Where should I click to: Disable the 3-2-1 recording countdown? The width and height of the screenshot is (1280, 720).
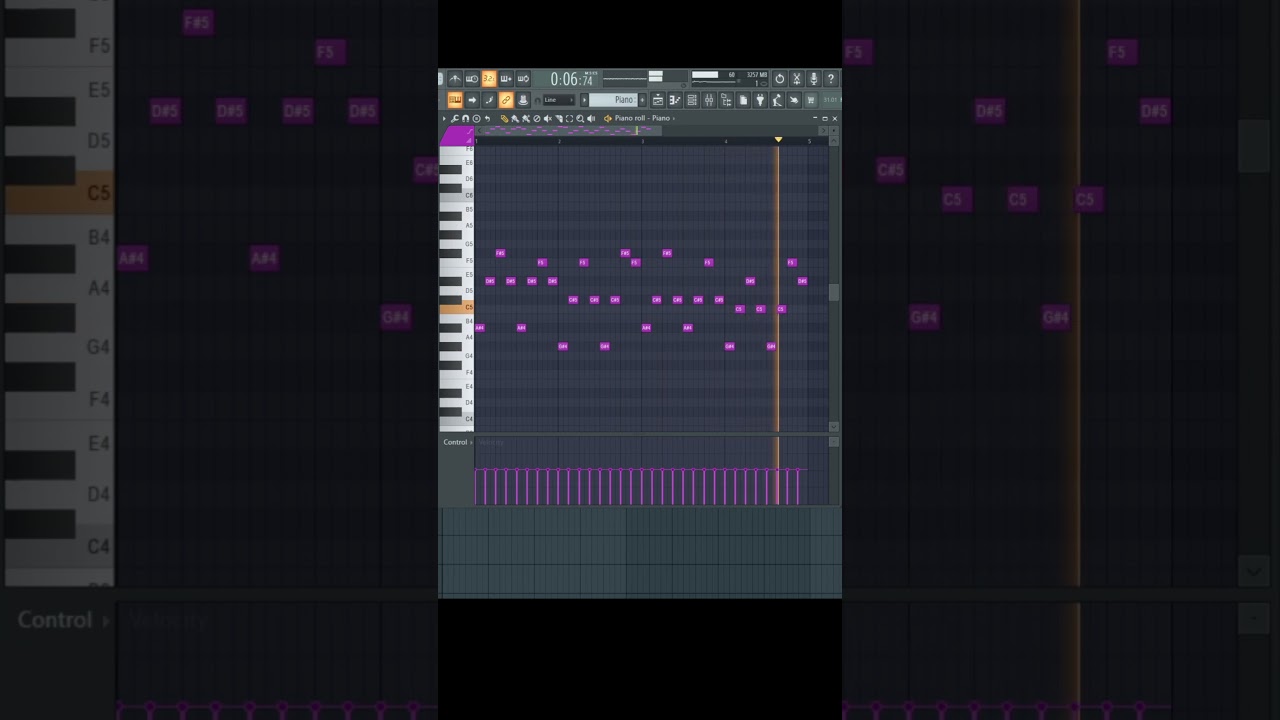point(489,79)
